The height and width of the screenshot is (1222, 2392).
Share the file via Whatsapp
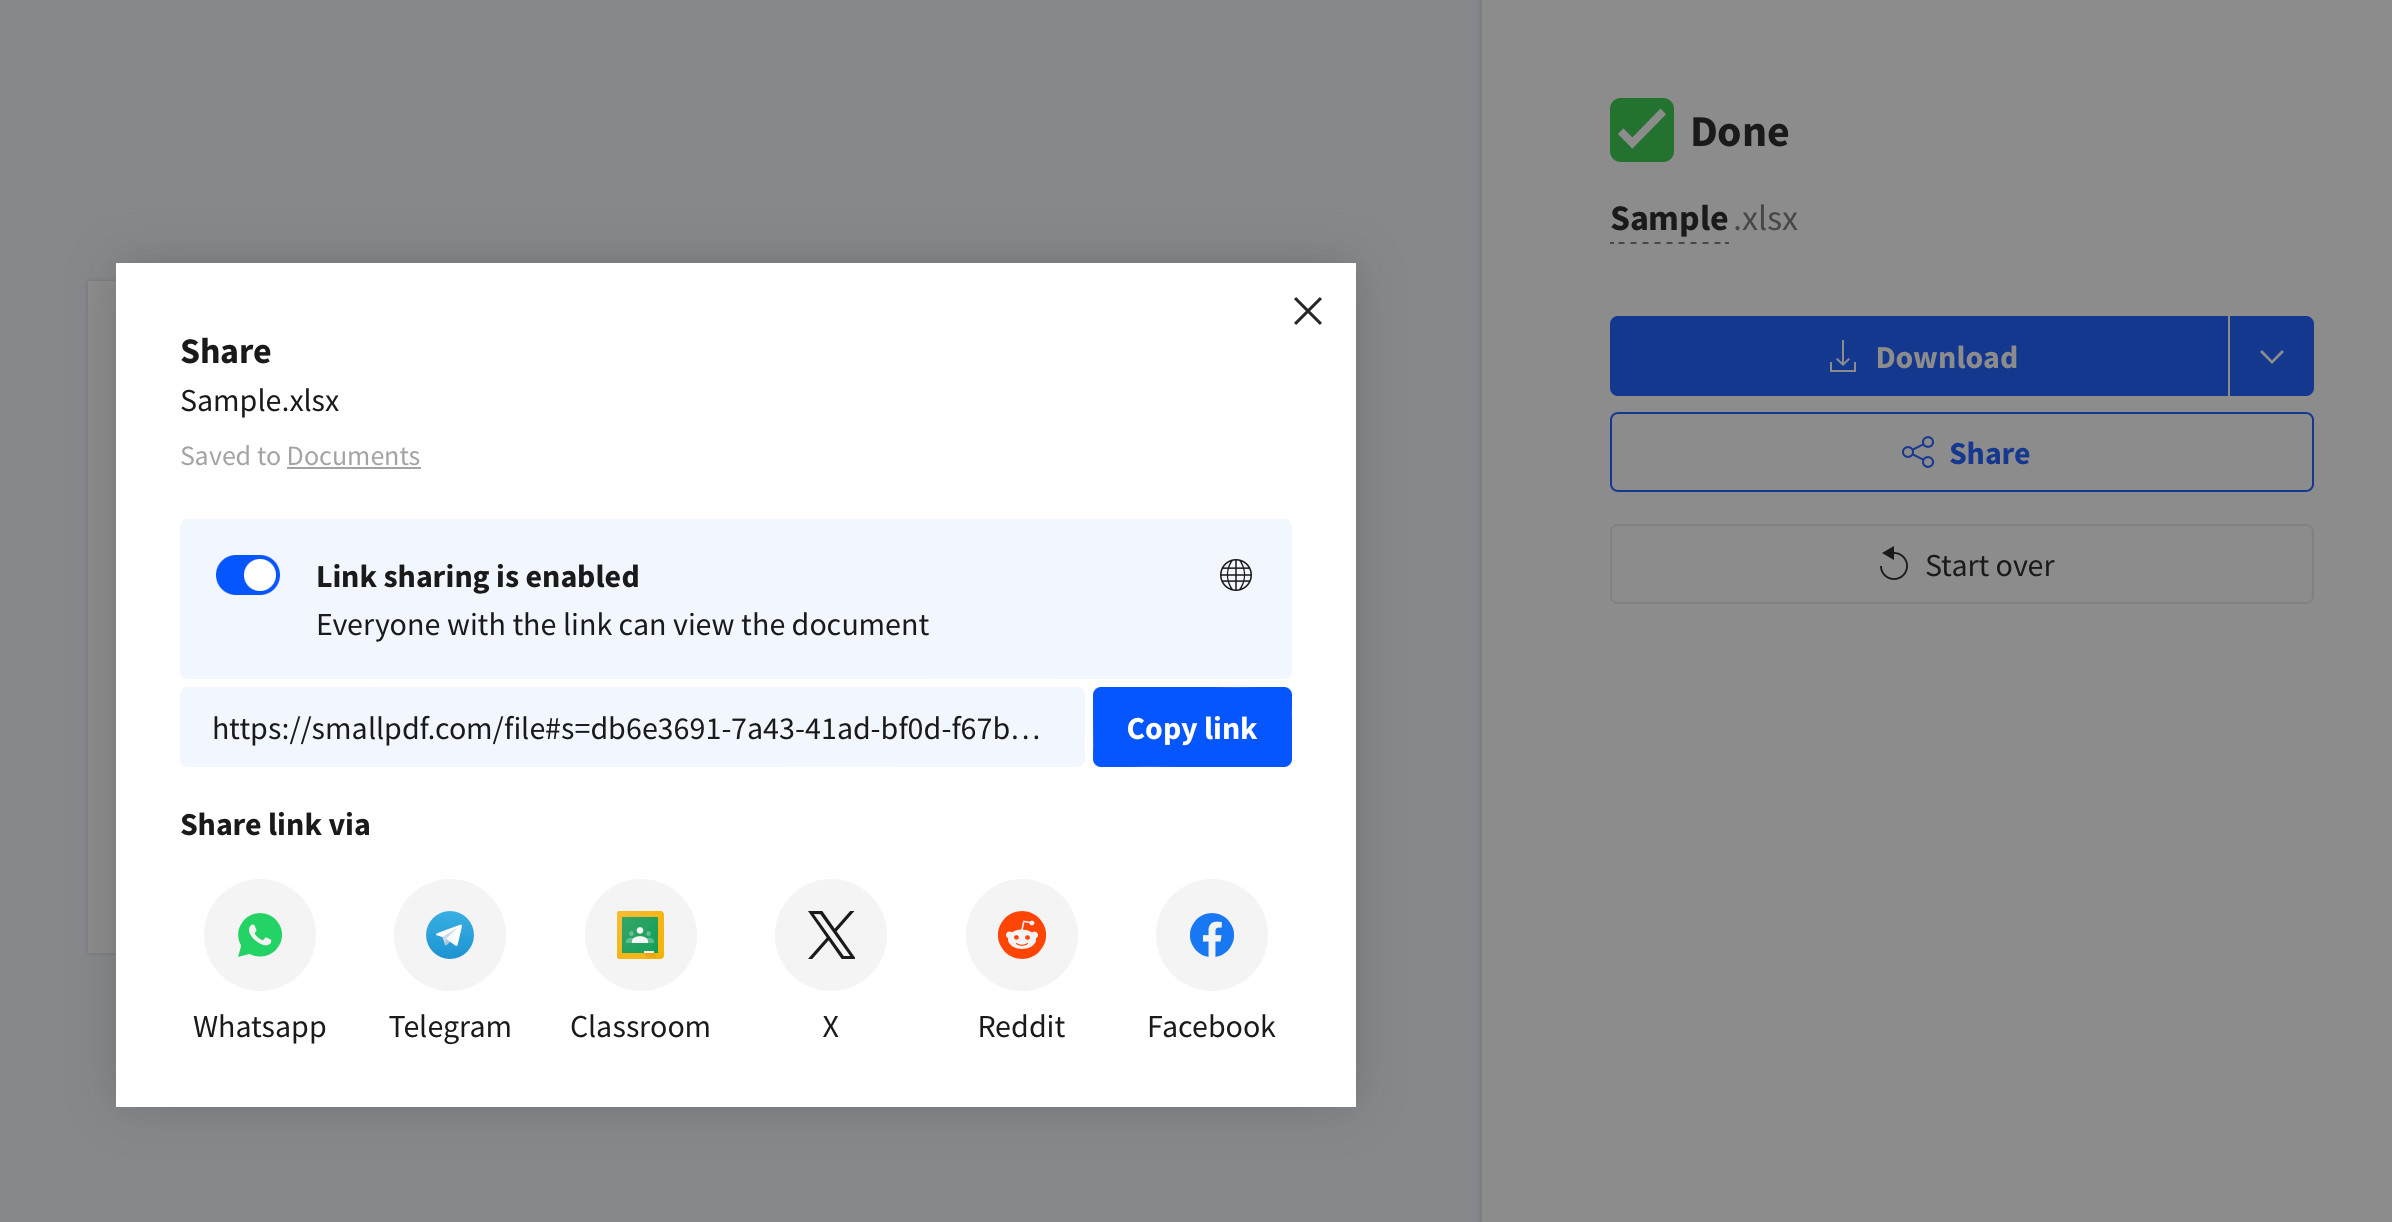point(259,934)
